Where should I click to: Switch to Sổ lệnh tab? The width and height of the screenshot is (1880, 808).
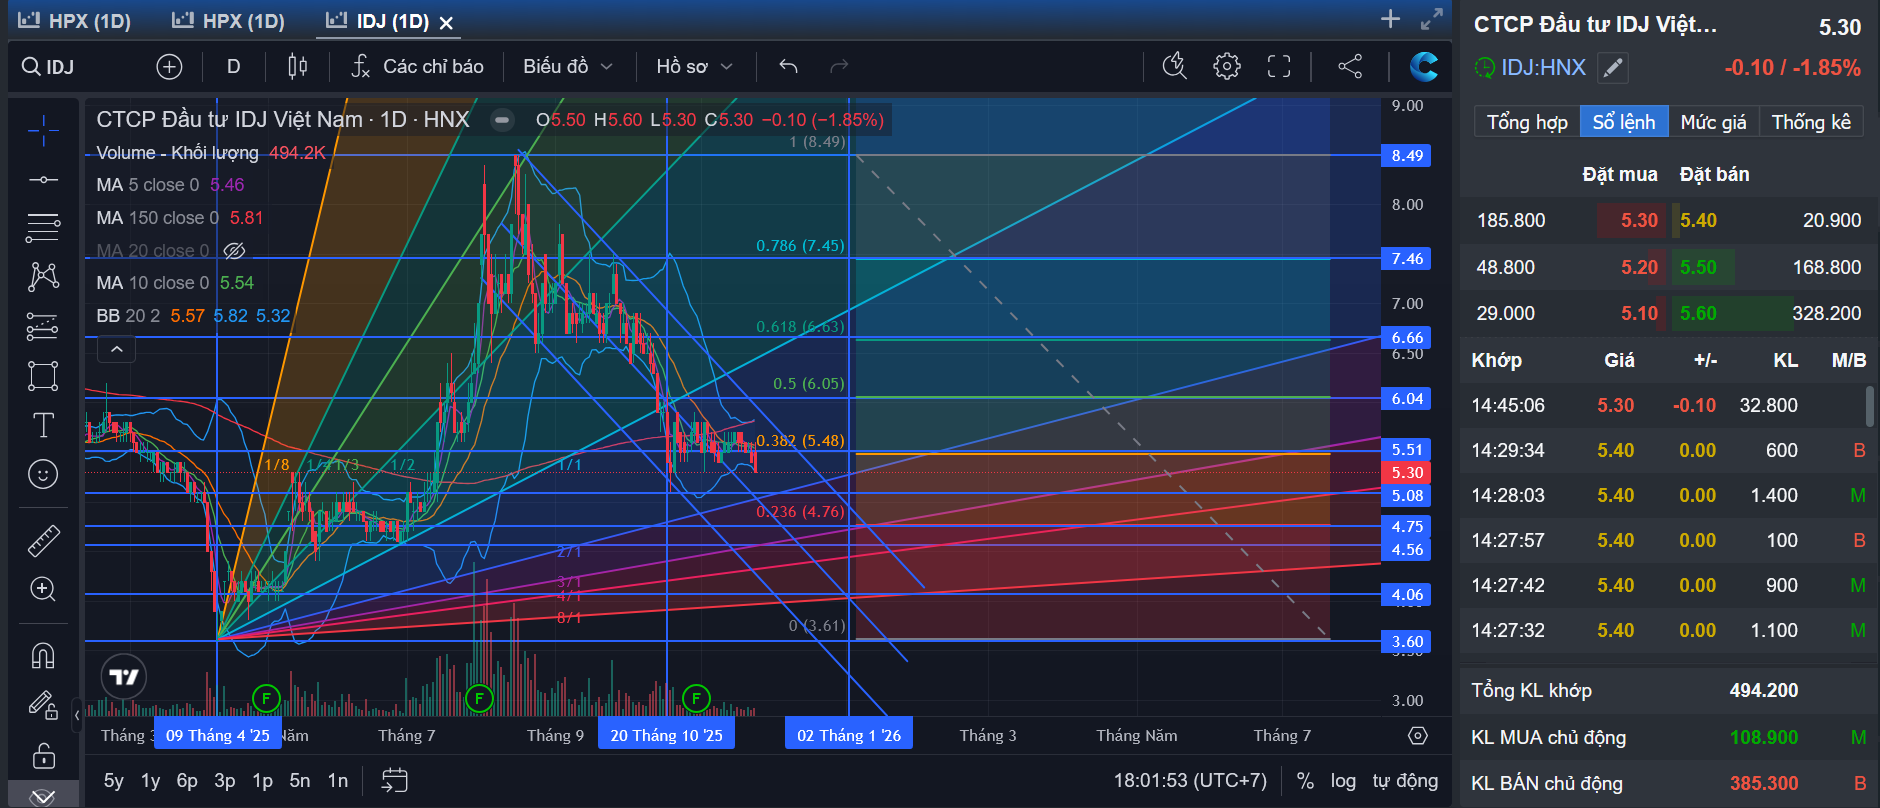pyautogui.click(x=1624, y=122)
